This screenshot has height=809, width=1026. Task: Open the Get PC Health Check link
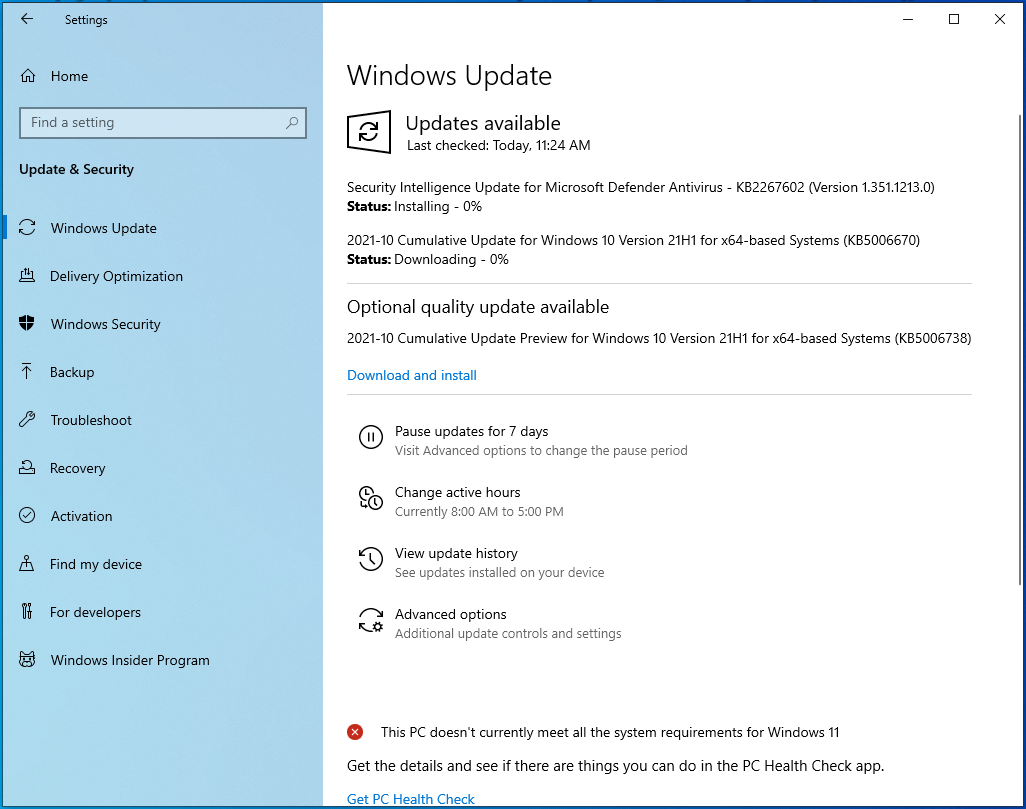pyautogui.click(x=410, y=799)
